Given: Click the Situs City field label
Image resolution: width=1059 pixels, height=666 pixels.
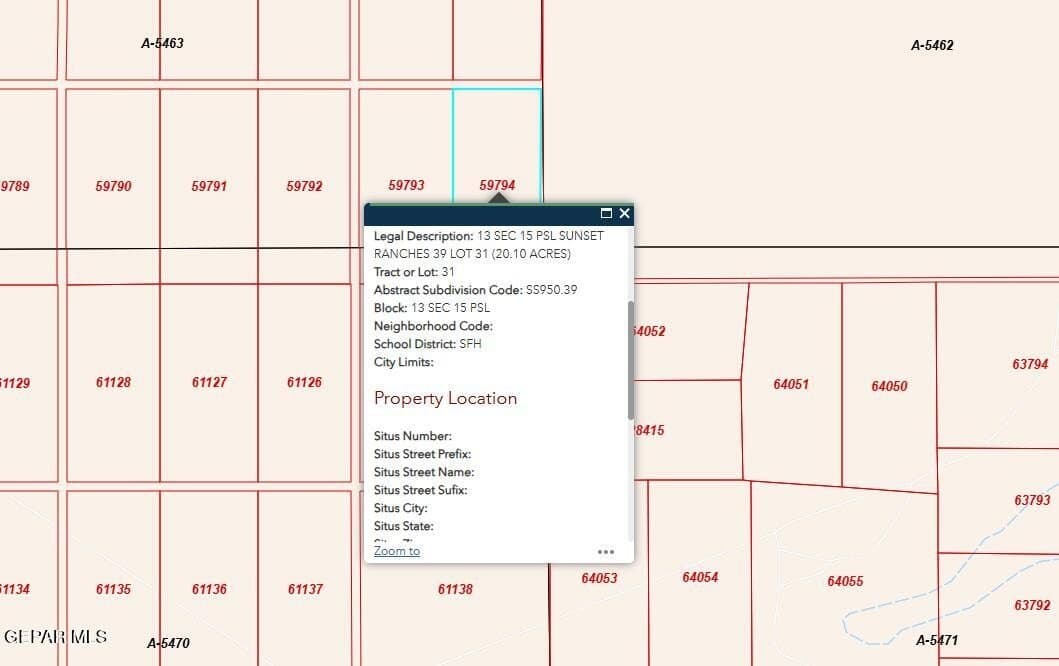Looking at the screenshot, I should tap(401, 508).
